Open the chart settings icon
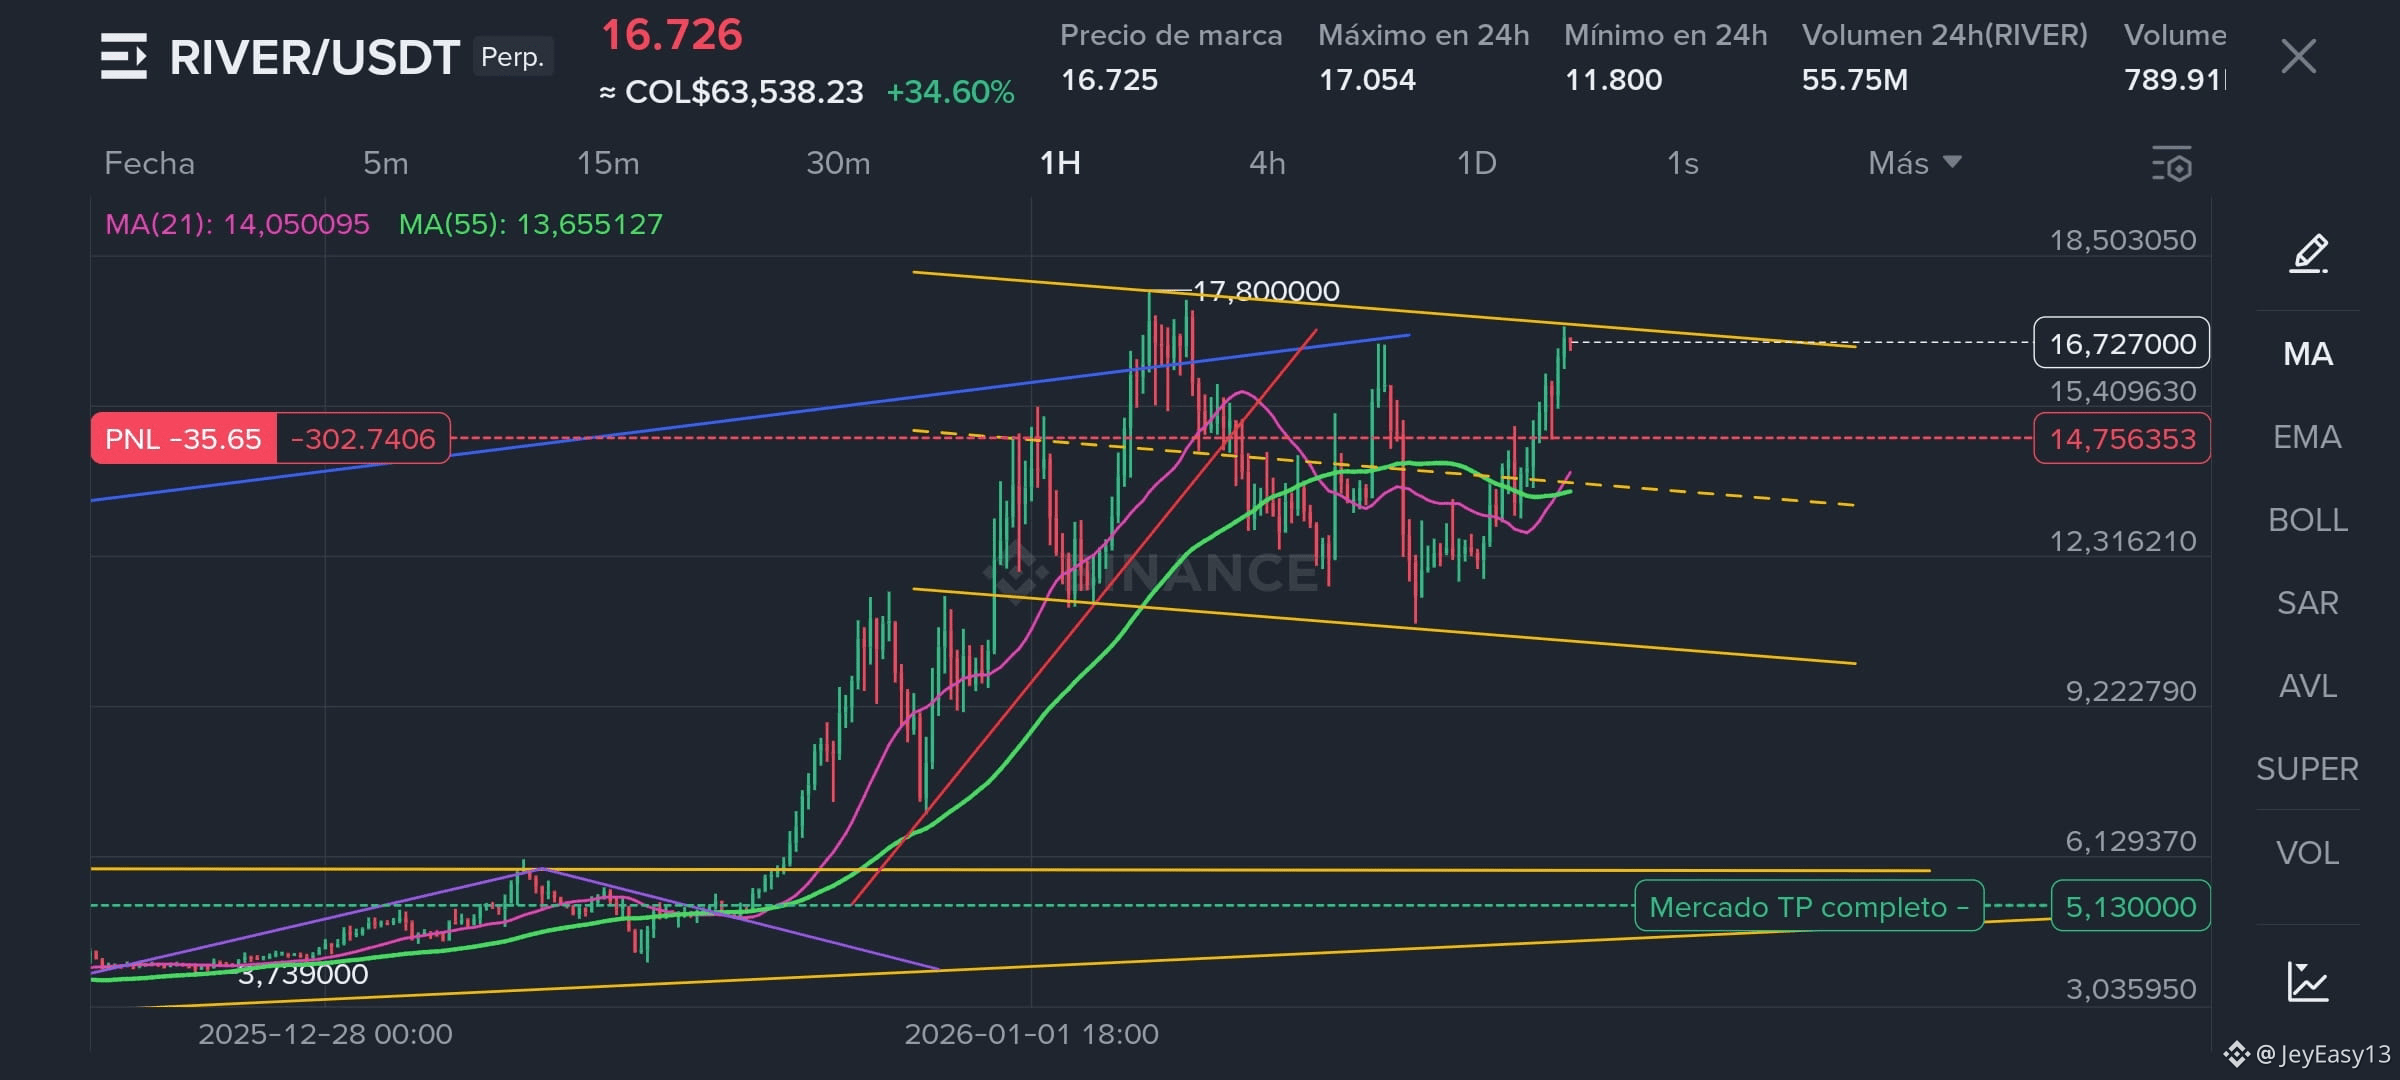 click(2171, 164)
